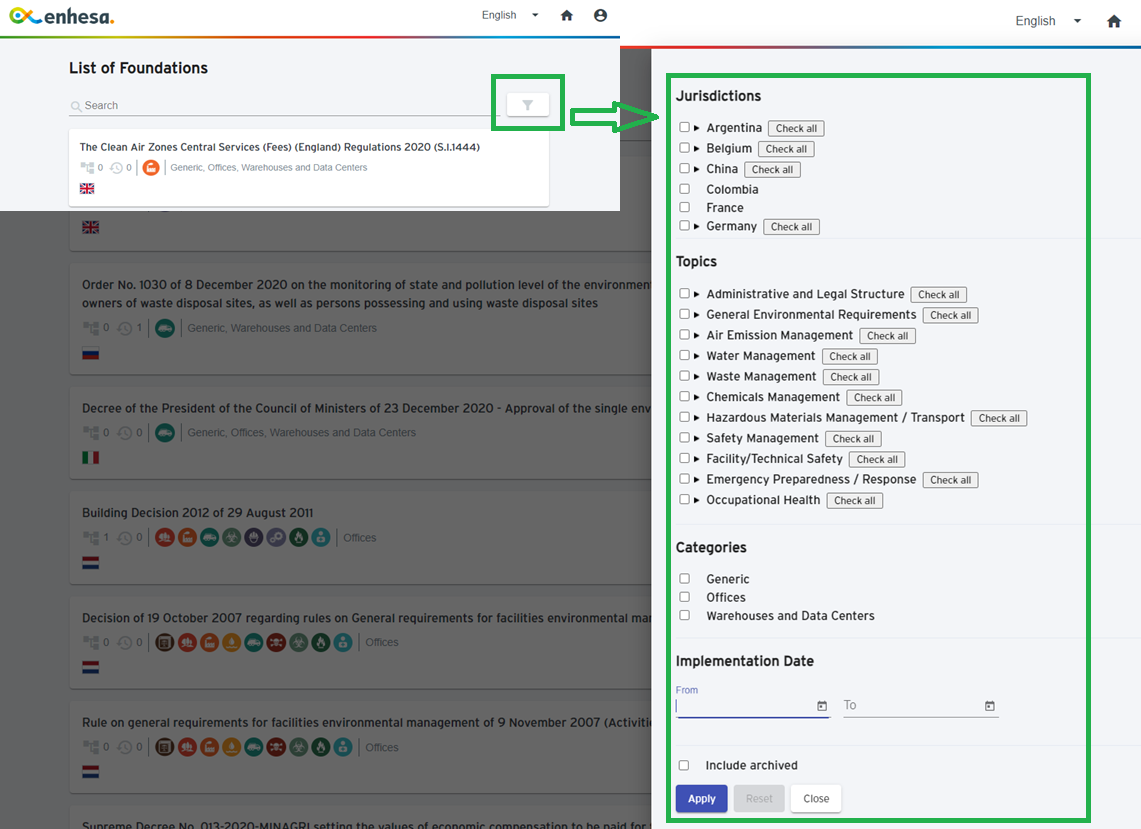Image resolution: width=1141 pixels, height=829 pixels.
Task: Click Check all next to Argentina
Action: 796,128
